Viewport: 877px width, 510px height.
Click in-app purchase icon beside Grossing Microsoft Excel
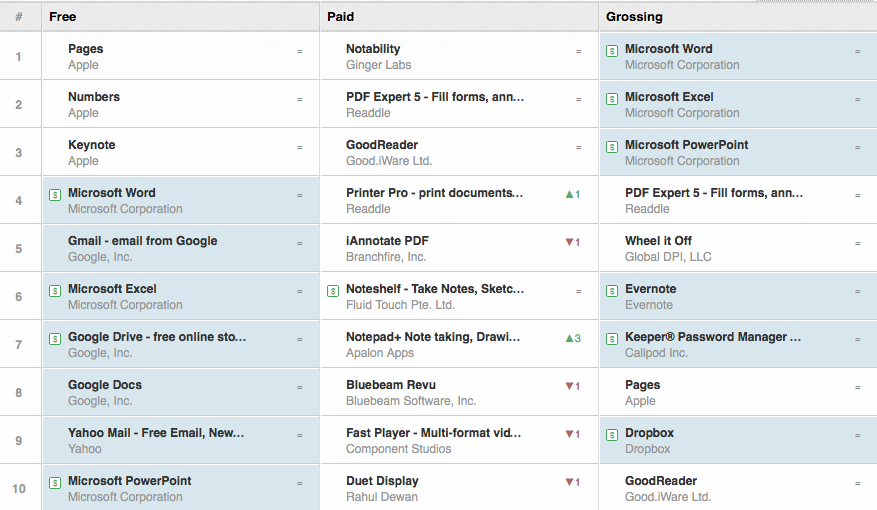click(612, 100)
